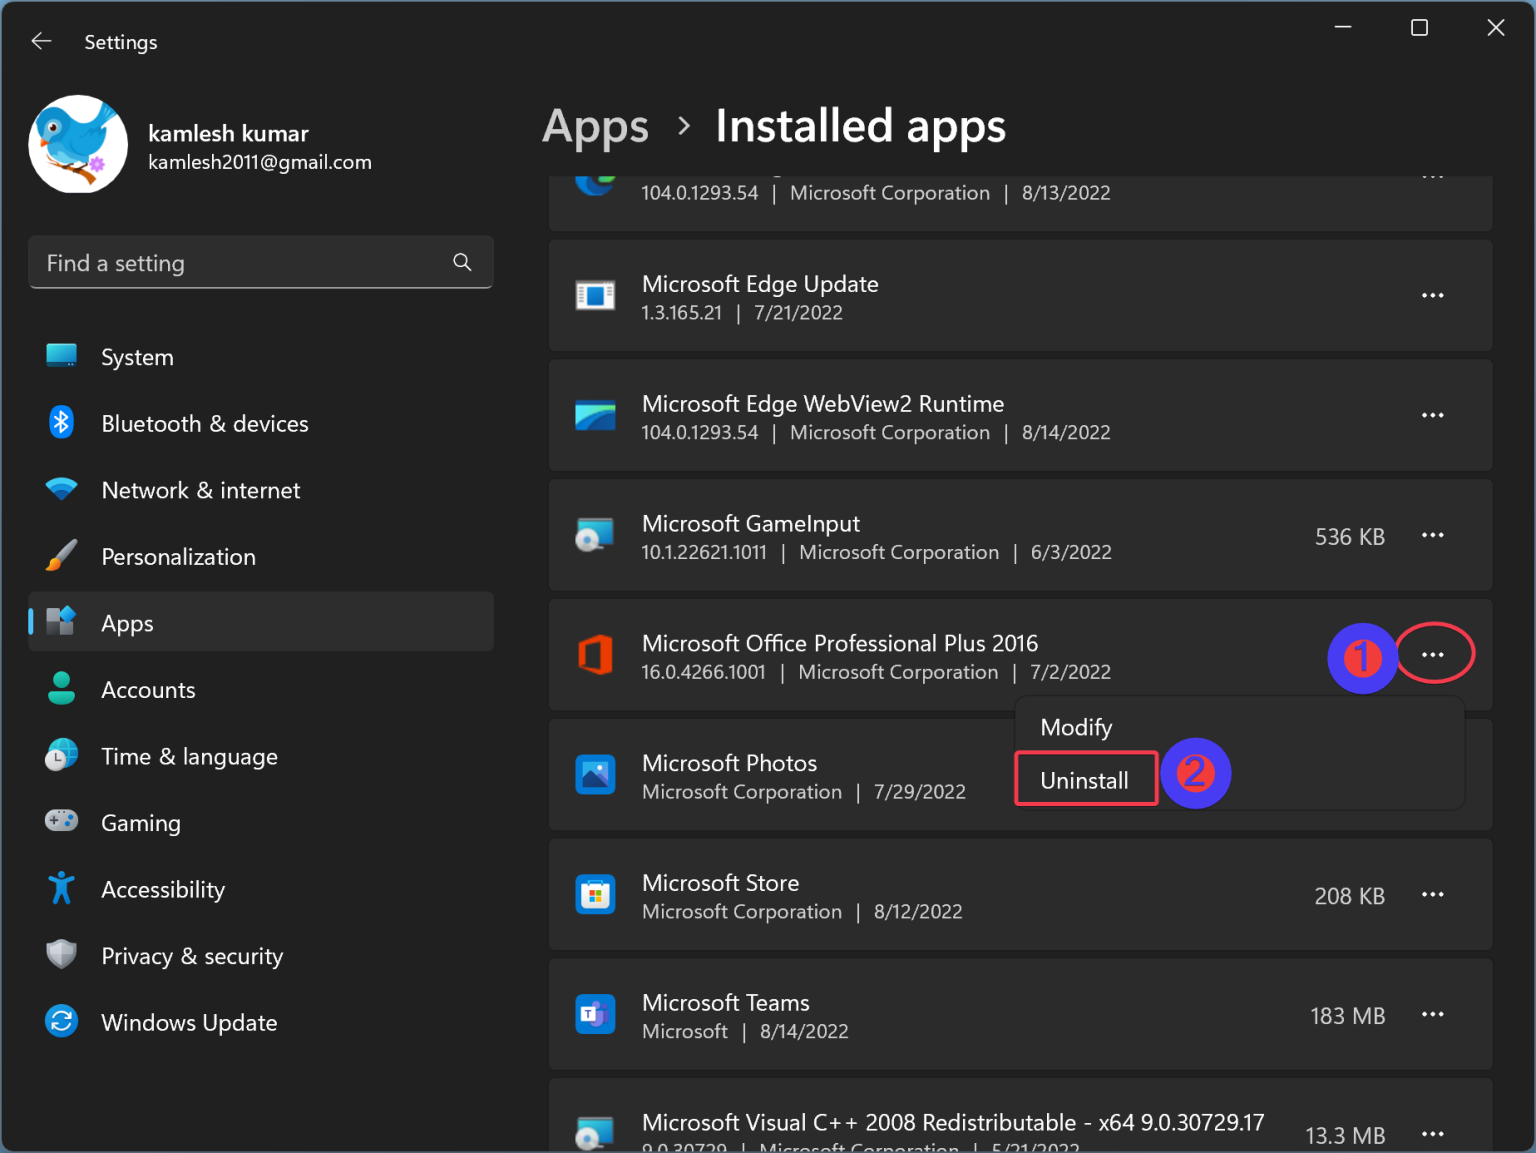Click the Personalization paintbrush icon

click(61, 556)
